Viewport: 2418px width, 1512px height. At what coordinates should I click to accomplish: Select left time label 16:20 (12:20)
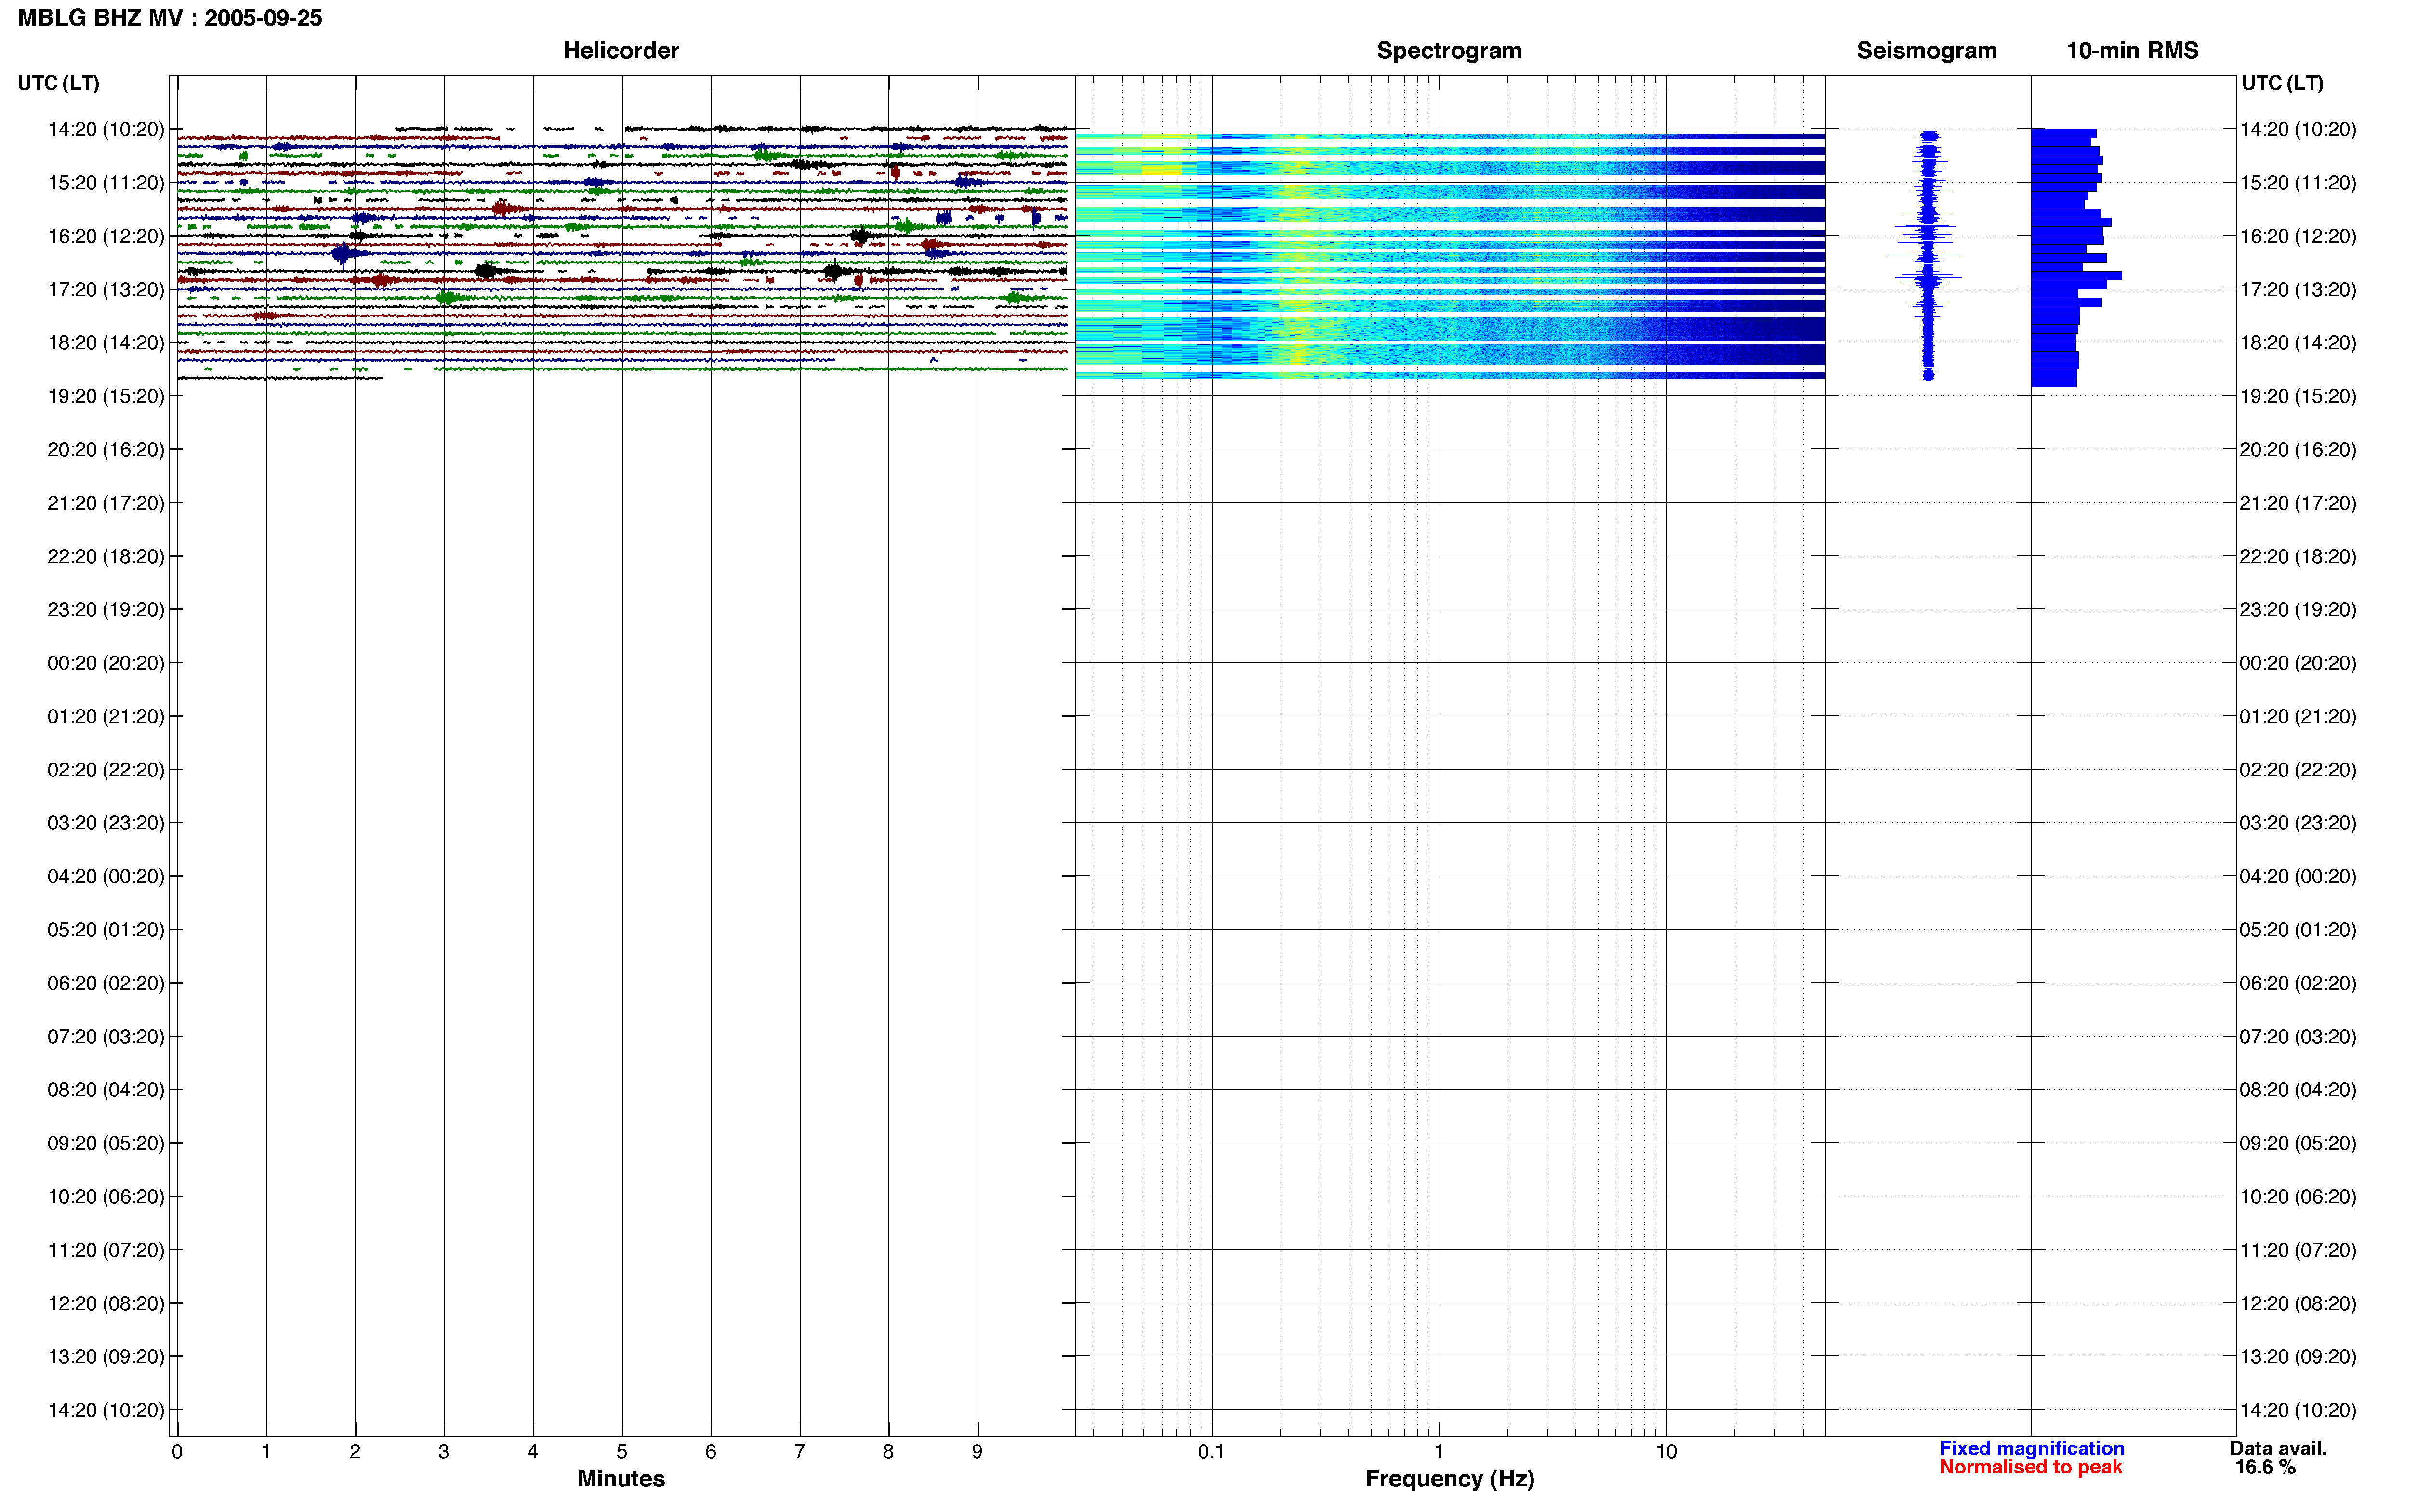pyautogui.click(x=106, y=236)
